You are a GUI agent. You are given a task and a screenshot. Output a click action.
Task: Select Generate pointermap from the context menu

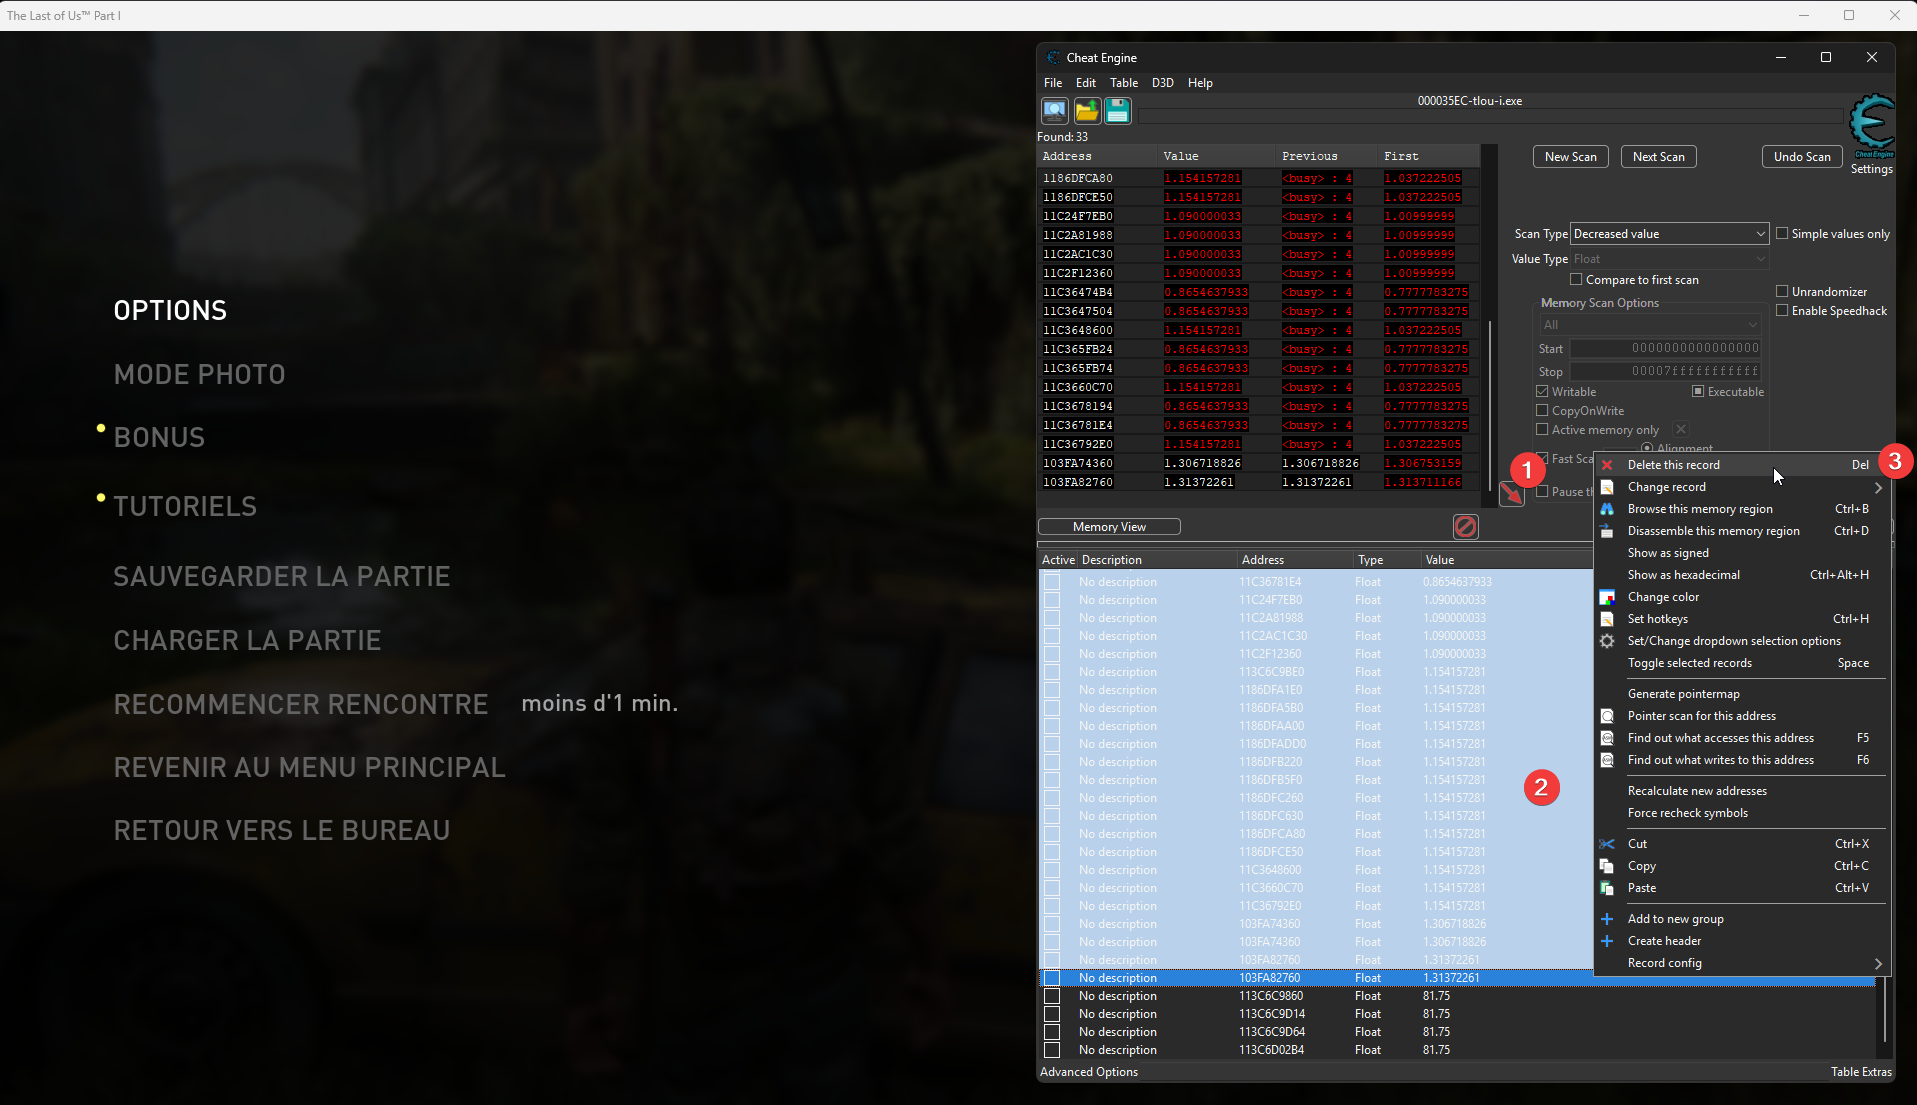tap(1741, 694)
